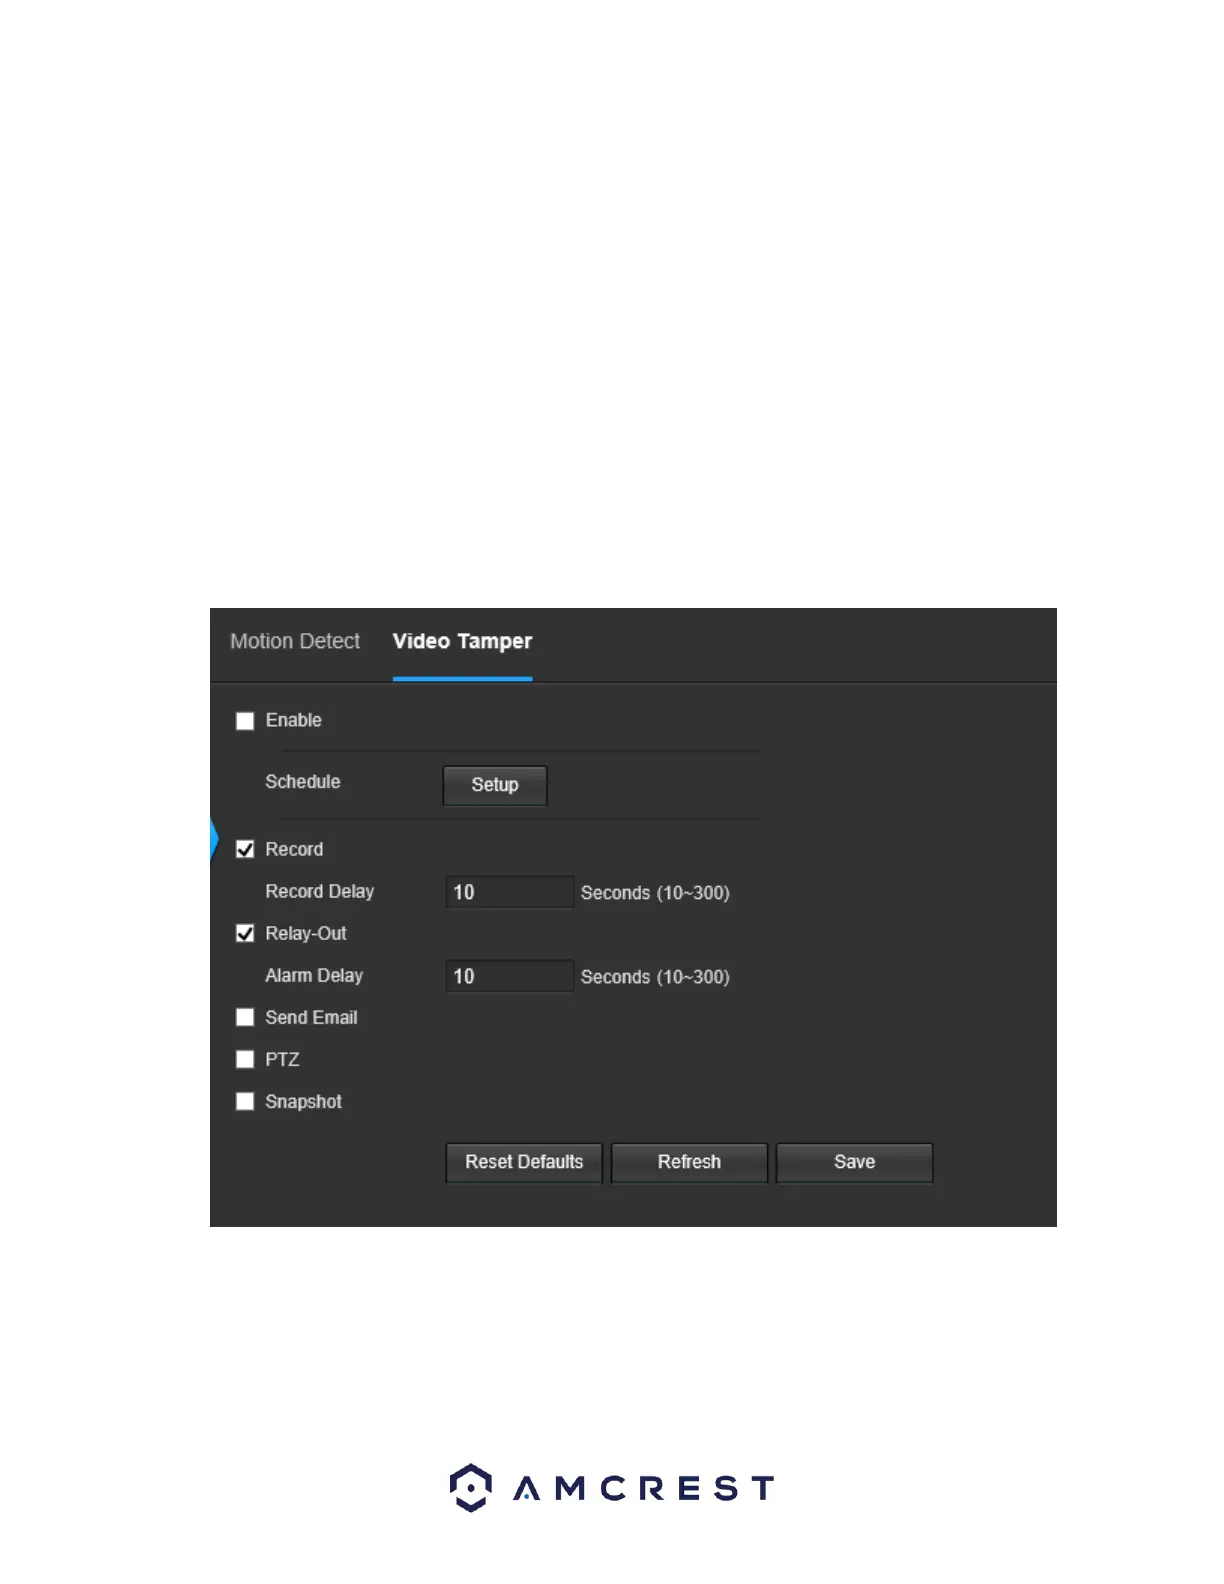
Task: Click Reset Defaults button
Action: coord(524,1162)
